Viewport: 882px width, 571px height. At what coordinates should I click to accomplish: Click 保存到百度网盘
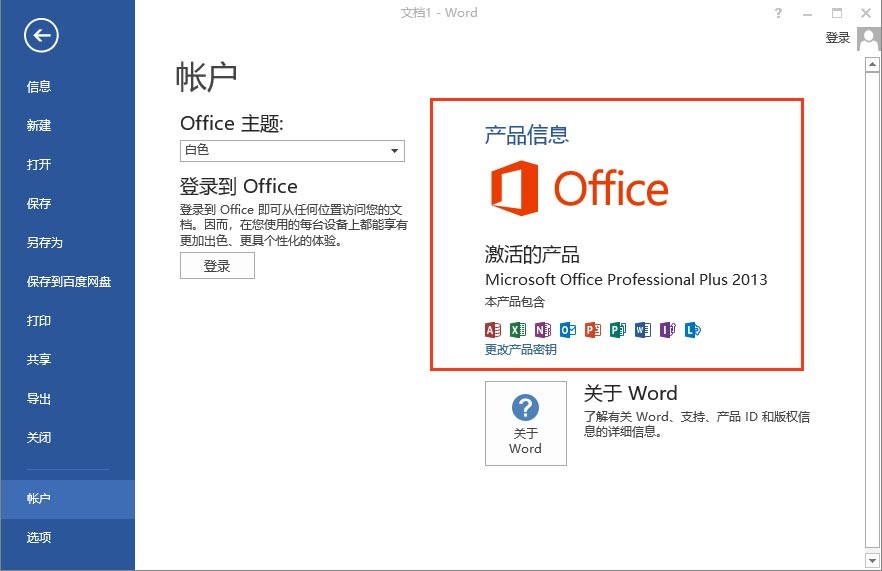tap(68, 281)
